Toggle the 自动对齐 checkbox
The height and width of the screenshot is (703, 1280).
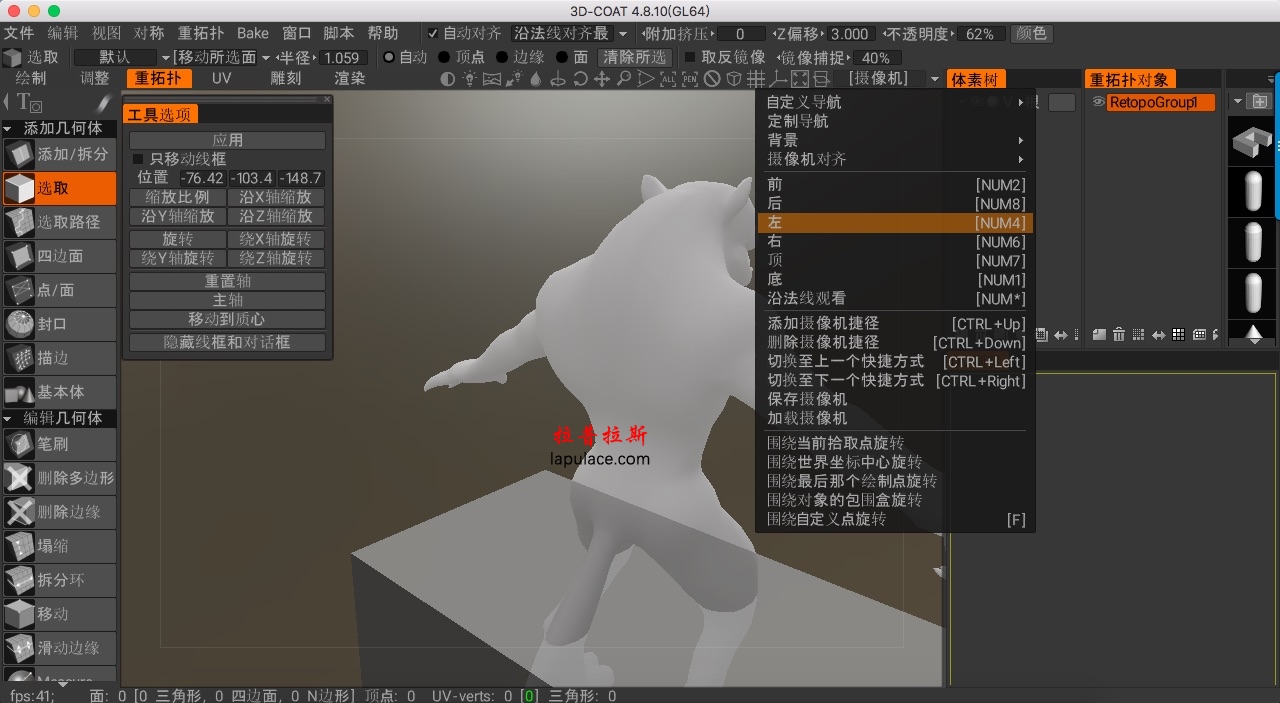coord(433,33)
